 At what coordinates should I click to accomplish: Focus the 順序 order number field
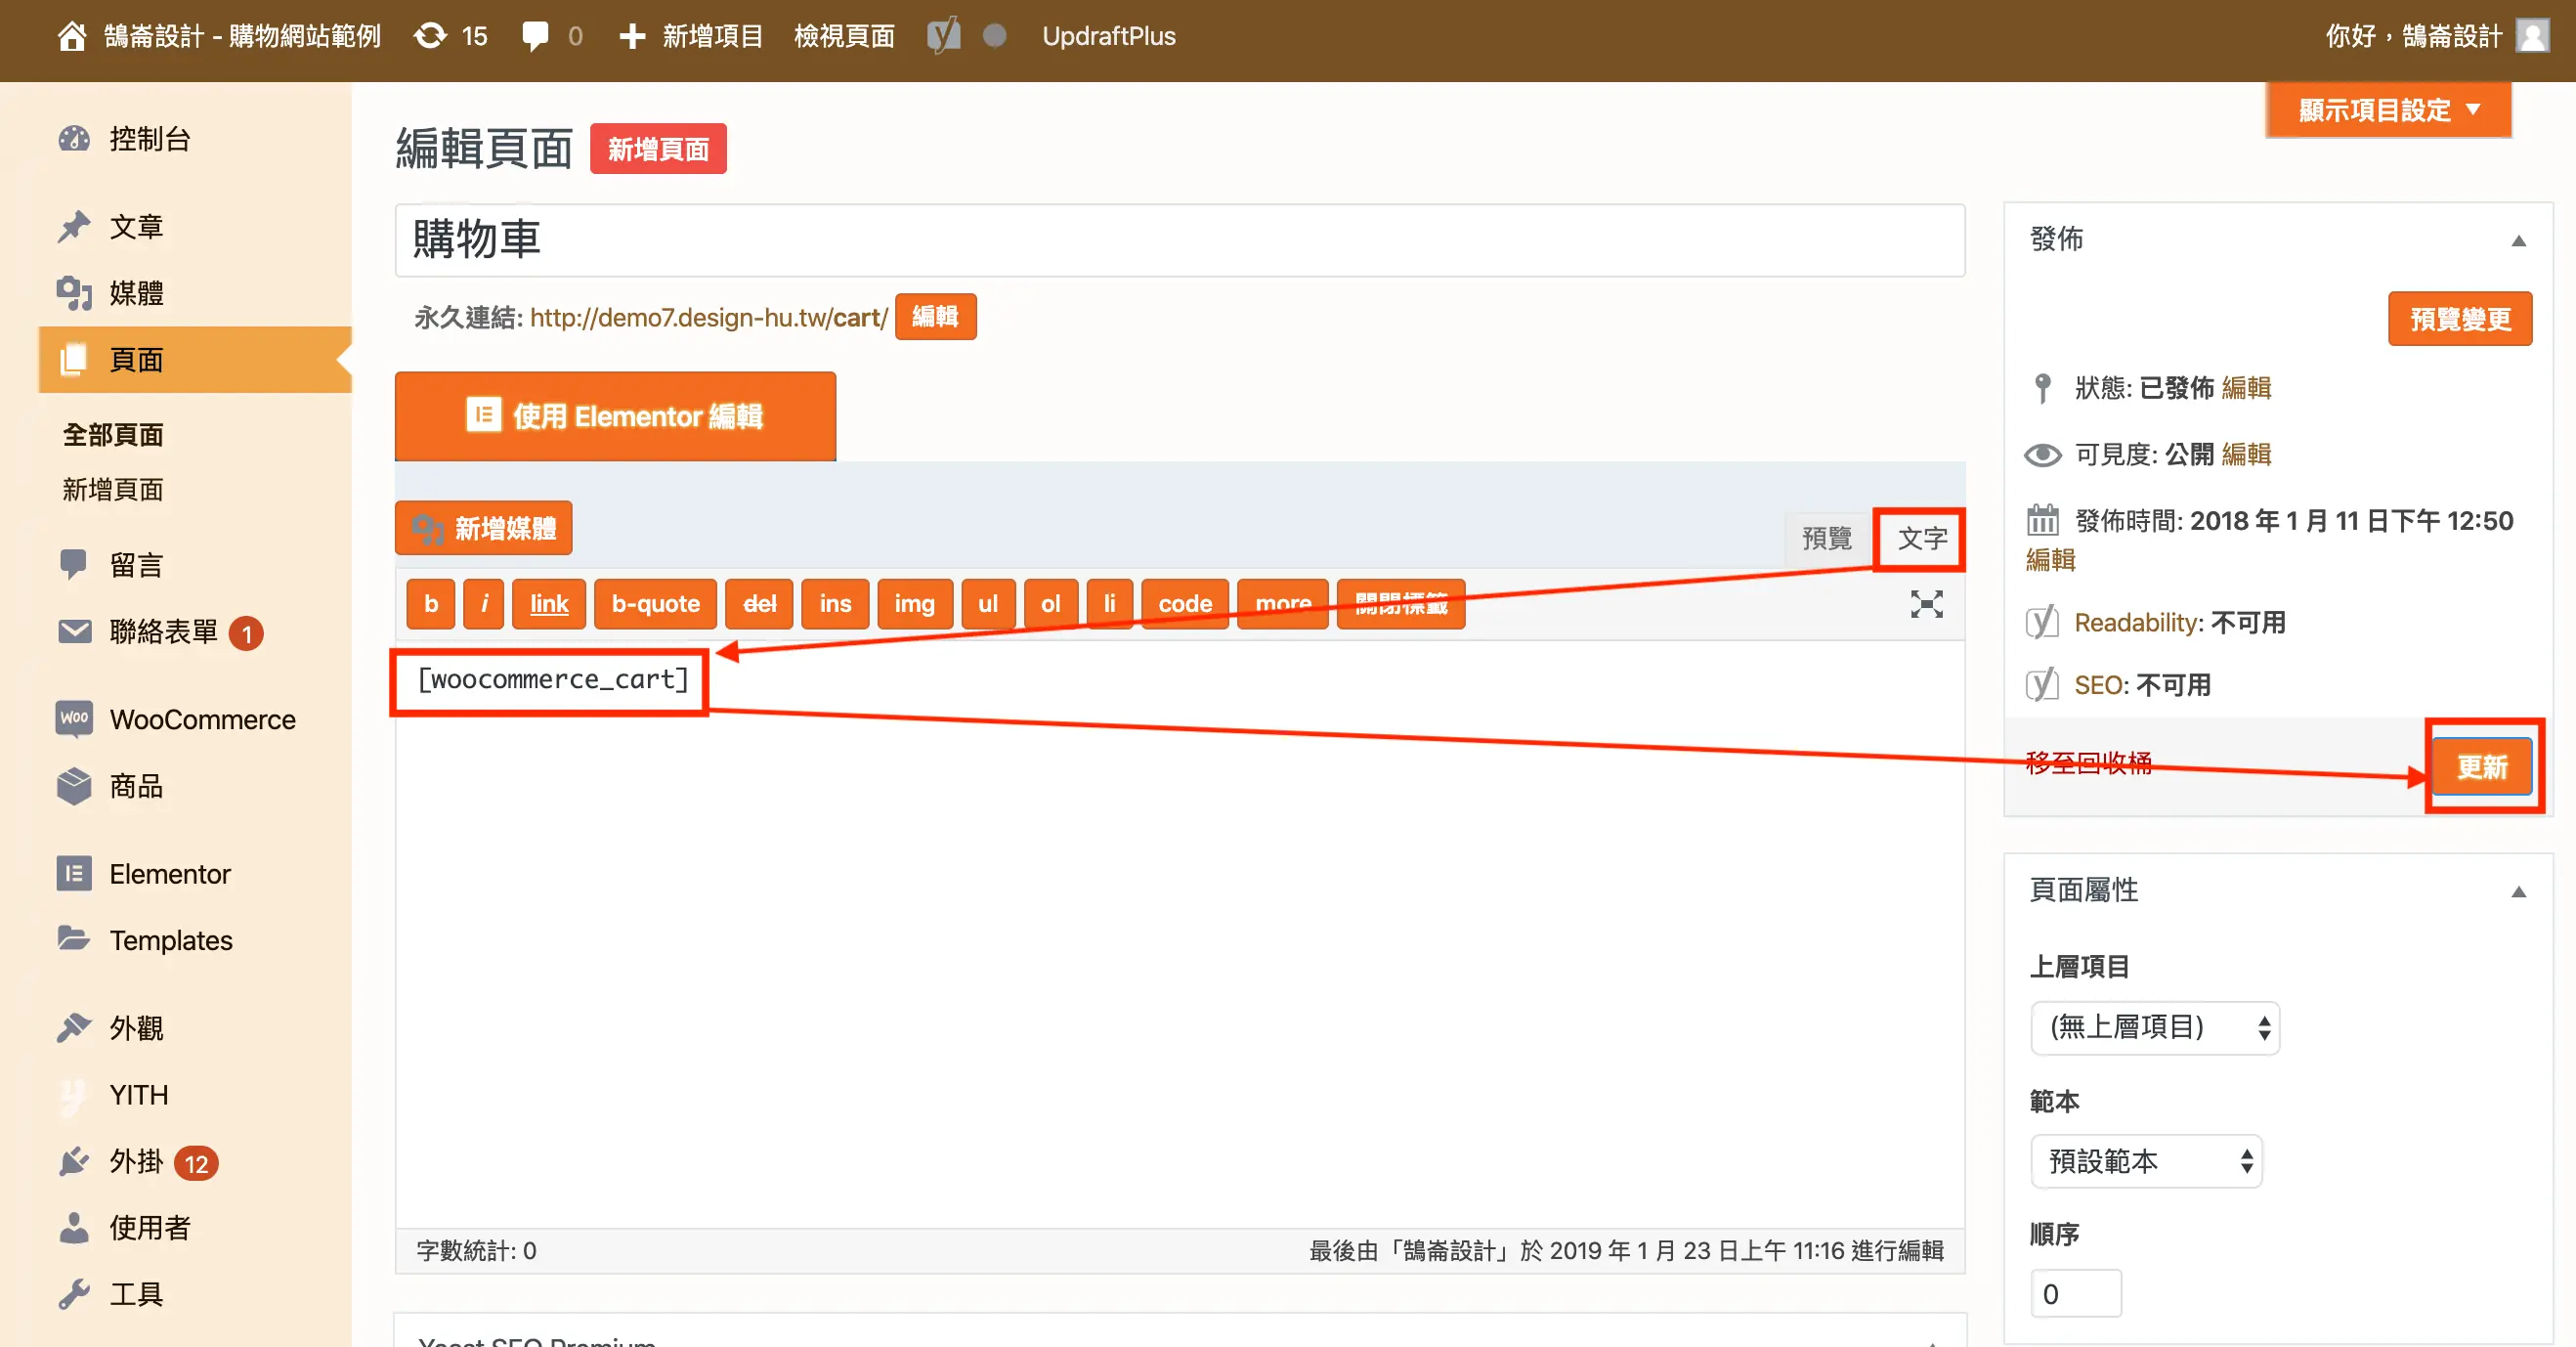(2076, 1294)
